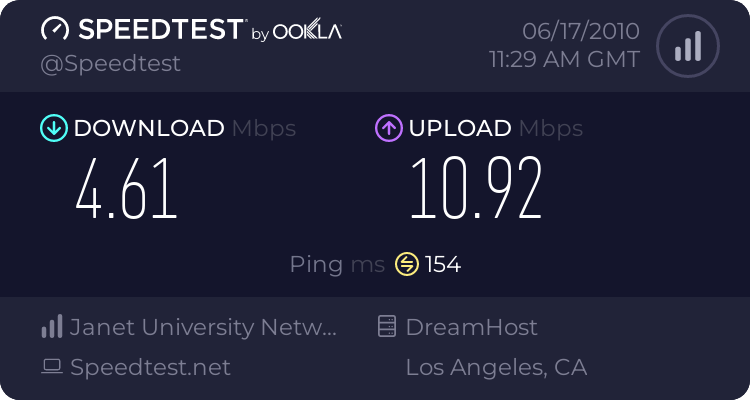
Task: Click the signal bars icon beside Janet University
Action: point(52,326)
